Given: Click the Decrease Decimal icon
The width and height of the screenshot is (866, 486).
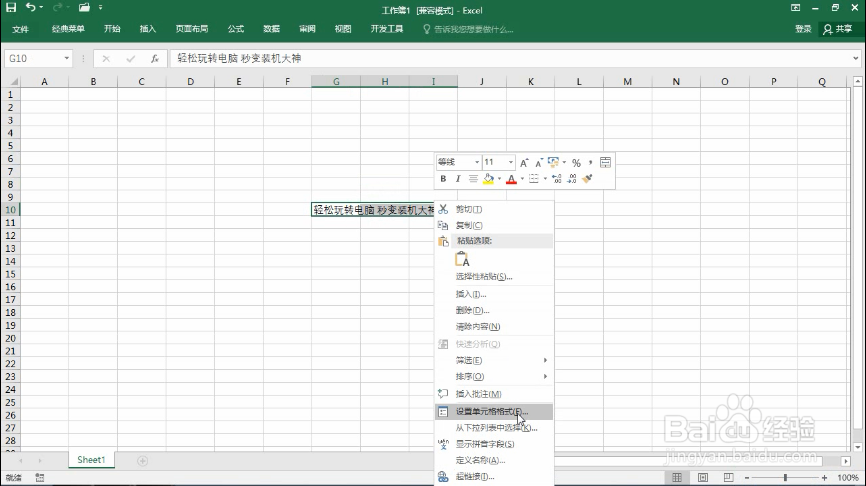Looking at the screenshot, I should click(572, 179).
